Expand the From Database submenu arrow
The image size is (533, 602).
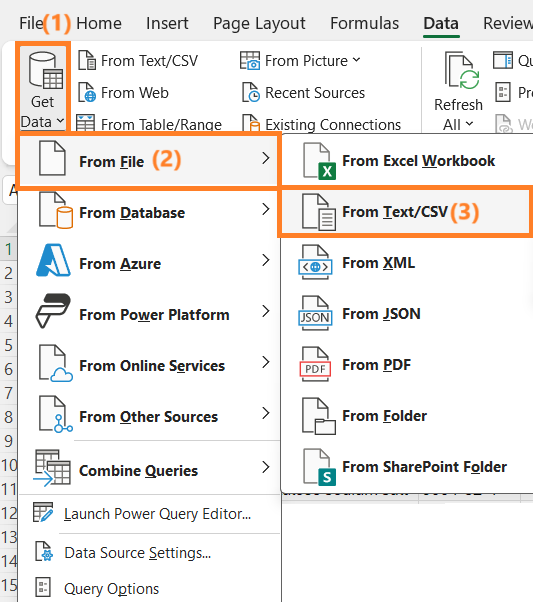click(265, 209)
